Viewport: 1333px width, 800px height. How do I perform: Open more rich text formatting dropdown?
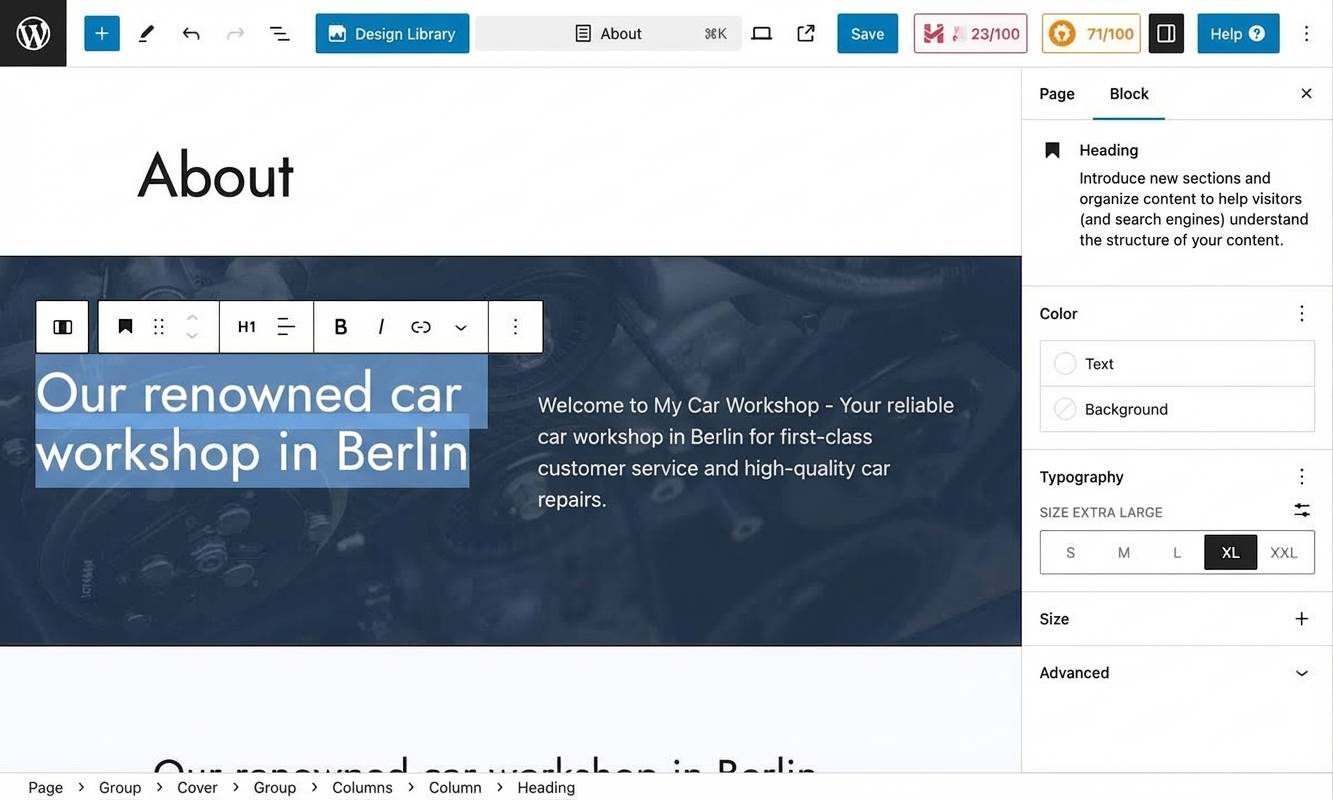coord(461,327)
